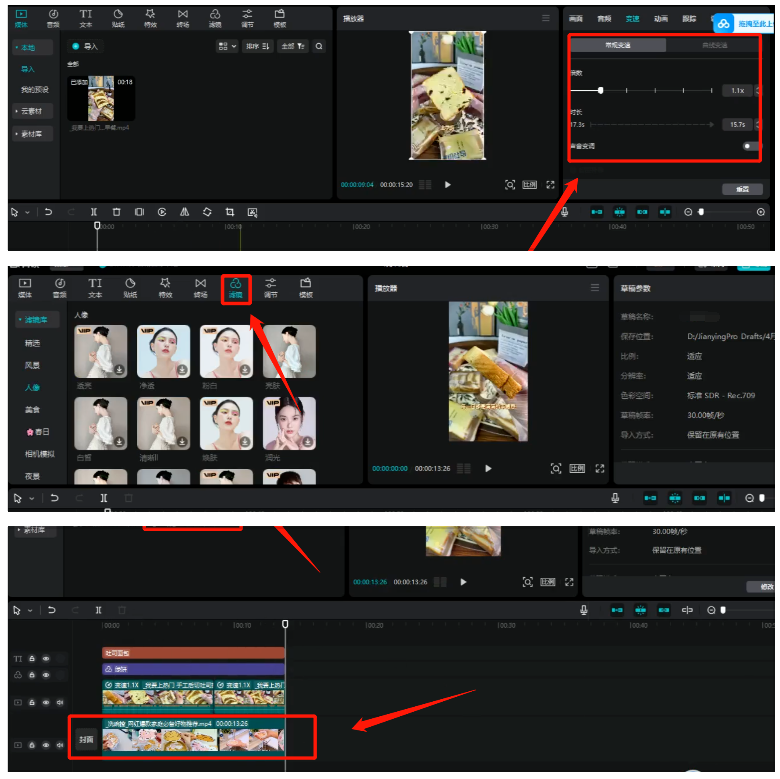This screenshot has height=779, width=780.
Task: Open search in the media import panel
Action: coord(319,46)
